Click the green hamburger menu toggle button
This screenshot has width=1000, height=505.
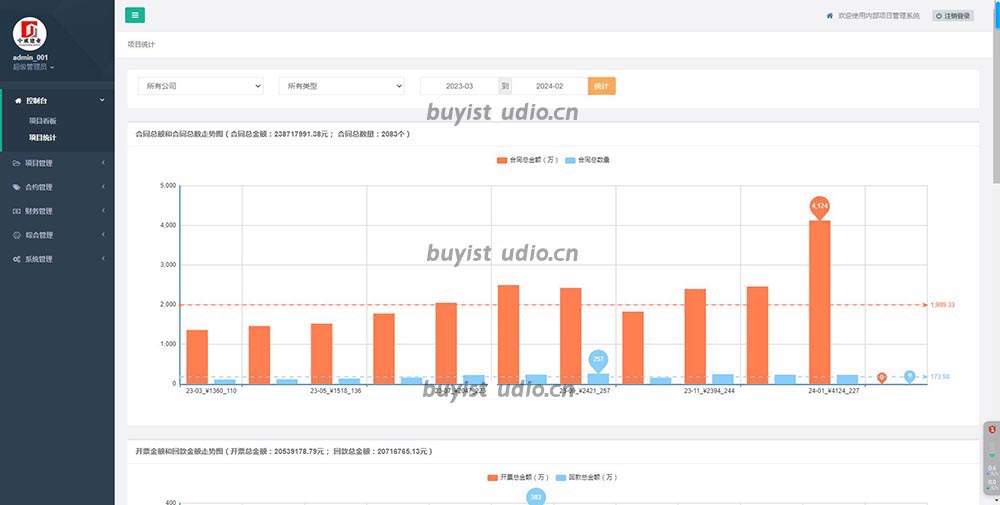135,15
